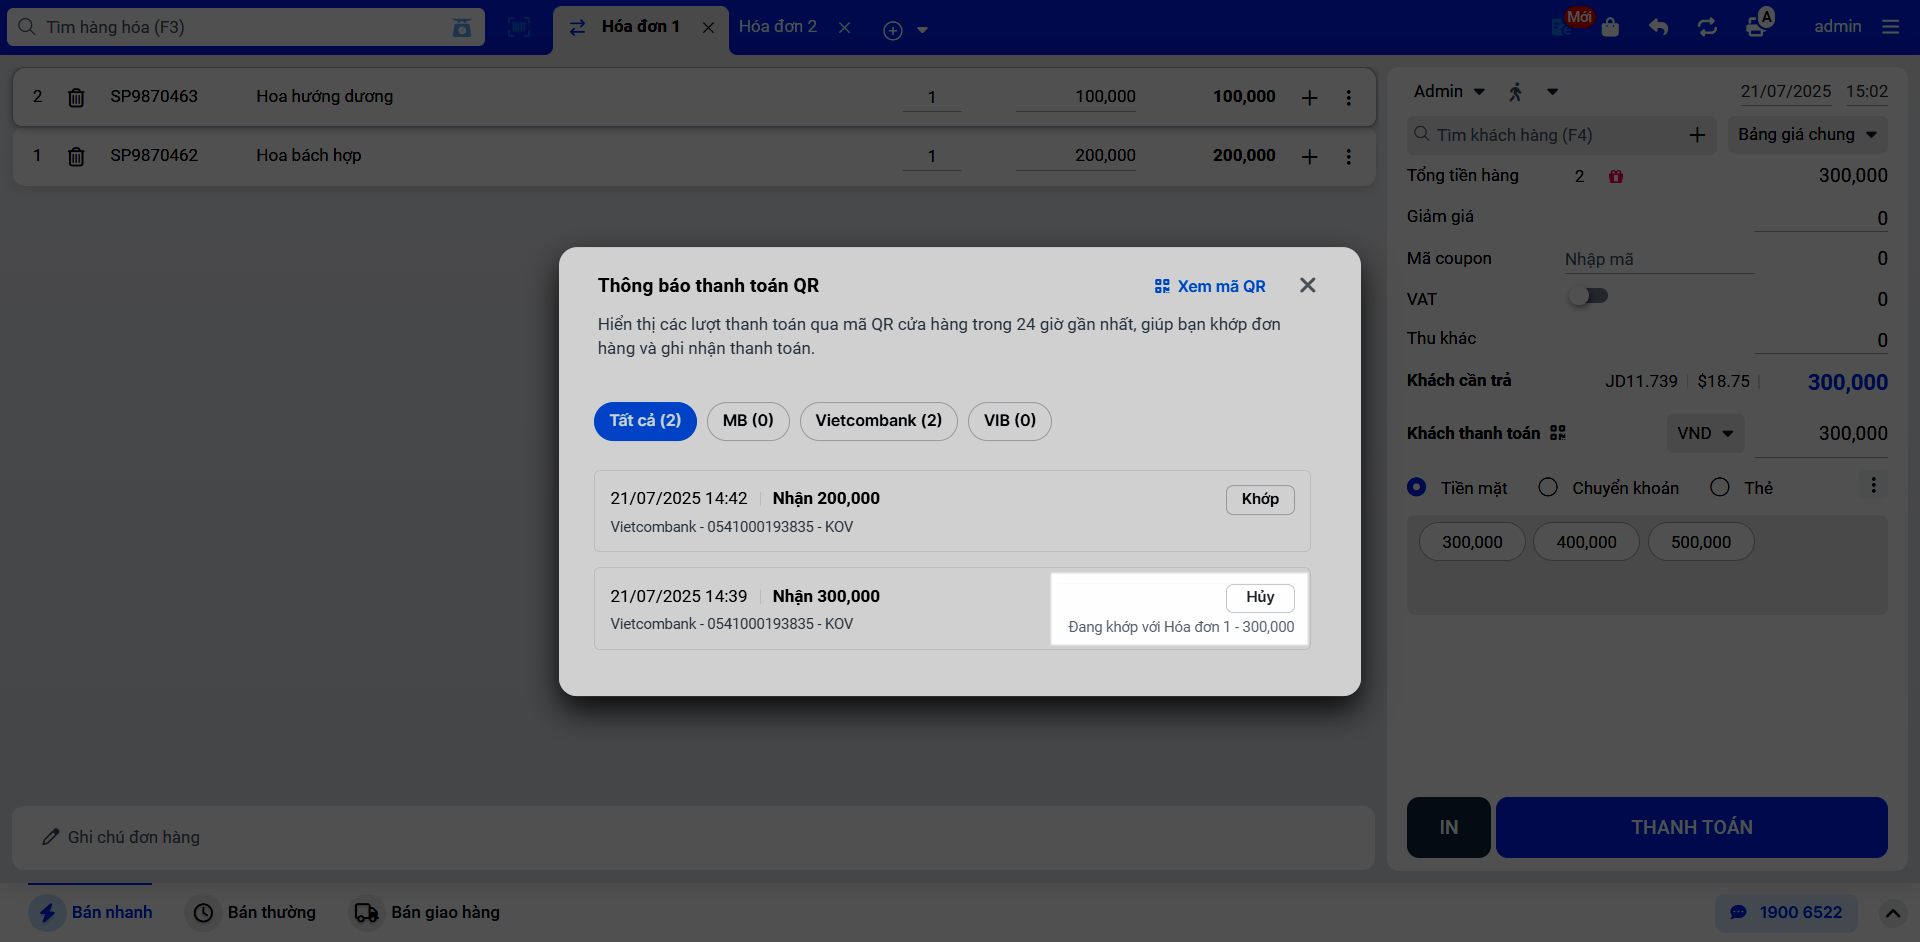Switch to Bán giao hàng mode
This screenshot has width=1920, height=942.
(x=425, y=912)
